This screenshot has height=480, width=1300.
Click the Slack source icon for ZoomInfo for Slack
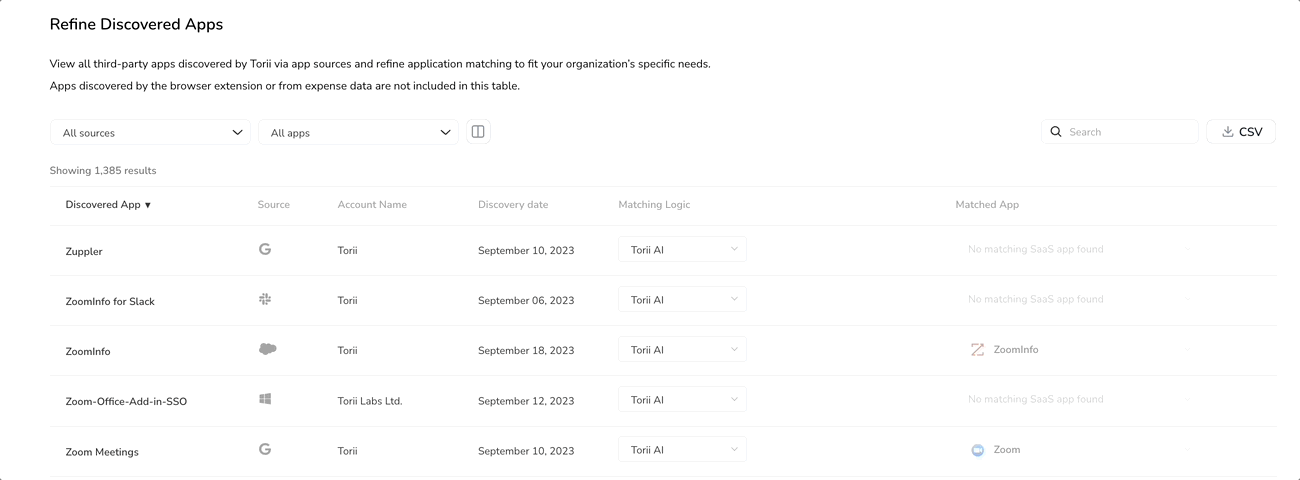(265, 299)
